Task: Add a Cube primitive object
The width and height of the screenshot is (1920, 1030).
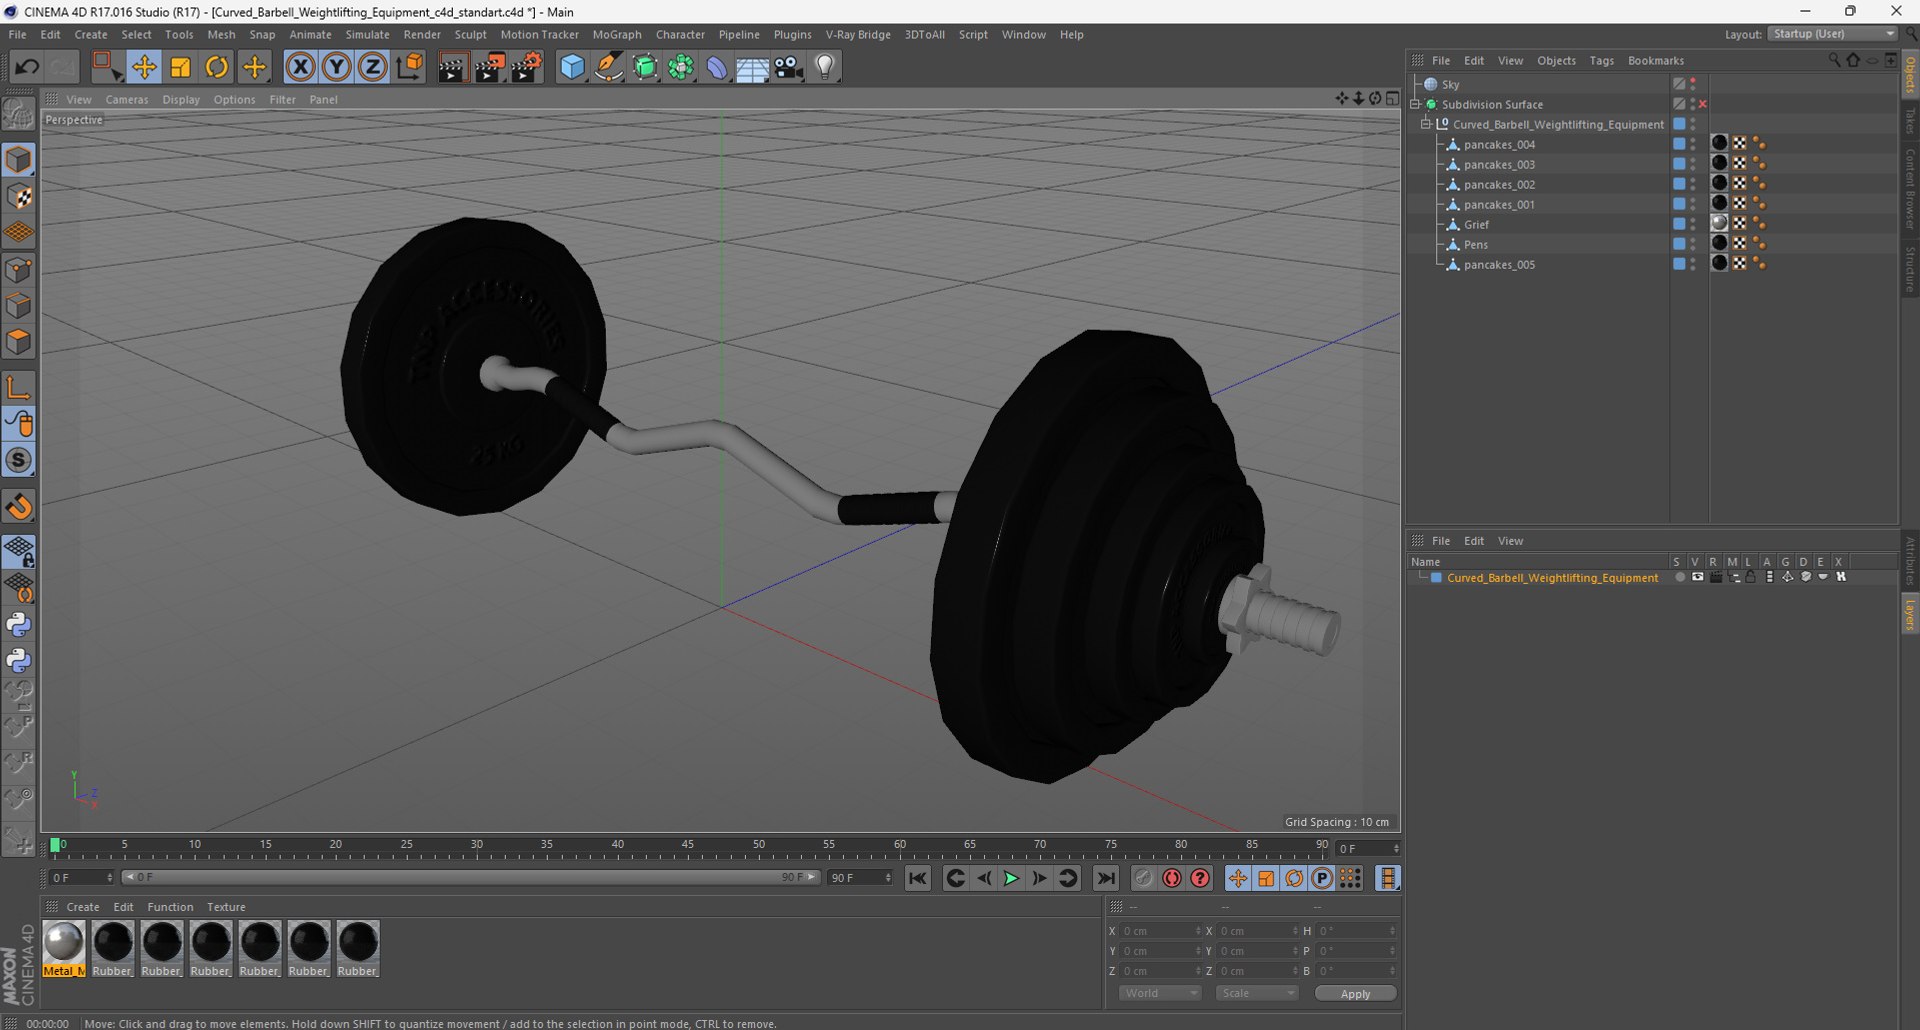Action: 572,67
